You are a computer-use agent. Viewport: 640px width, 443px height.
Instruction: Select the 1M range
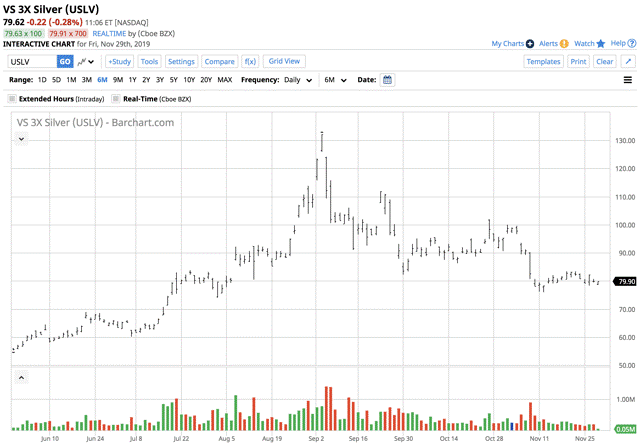coord(71,80)
